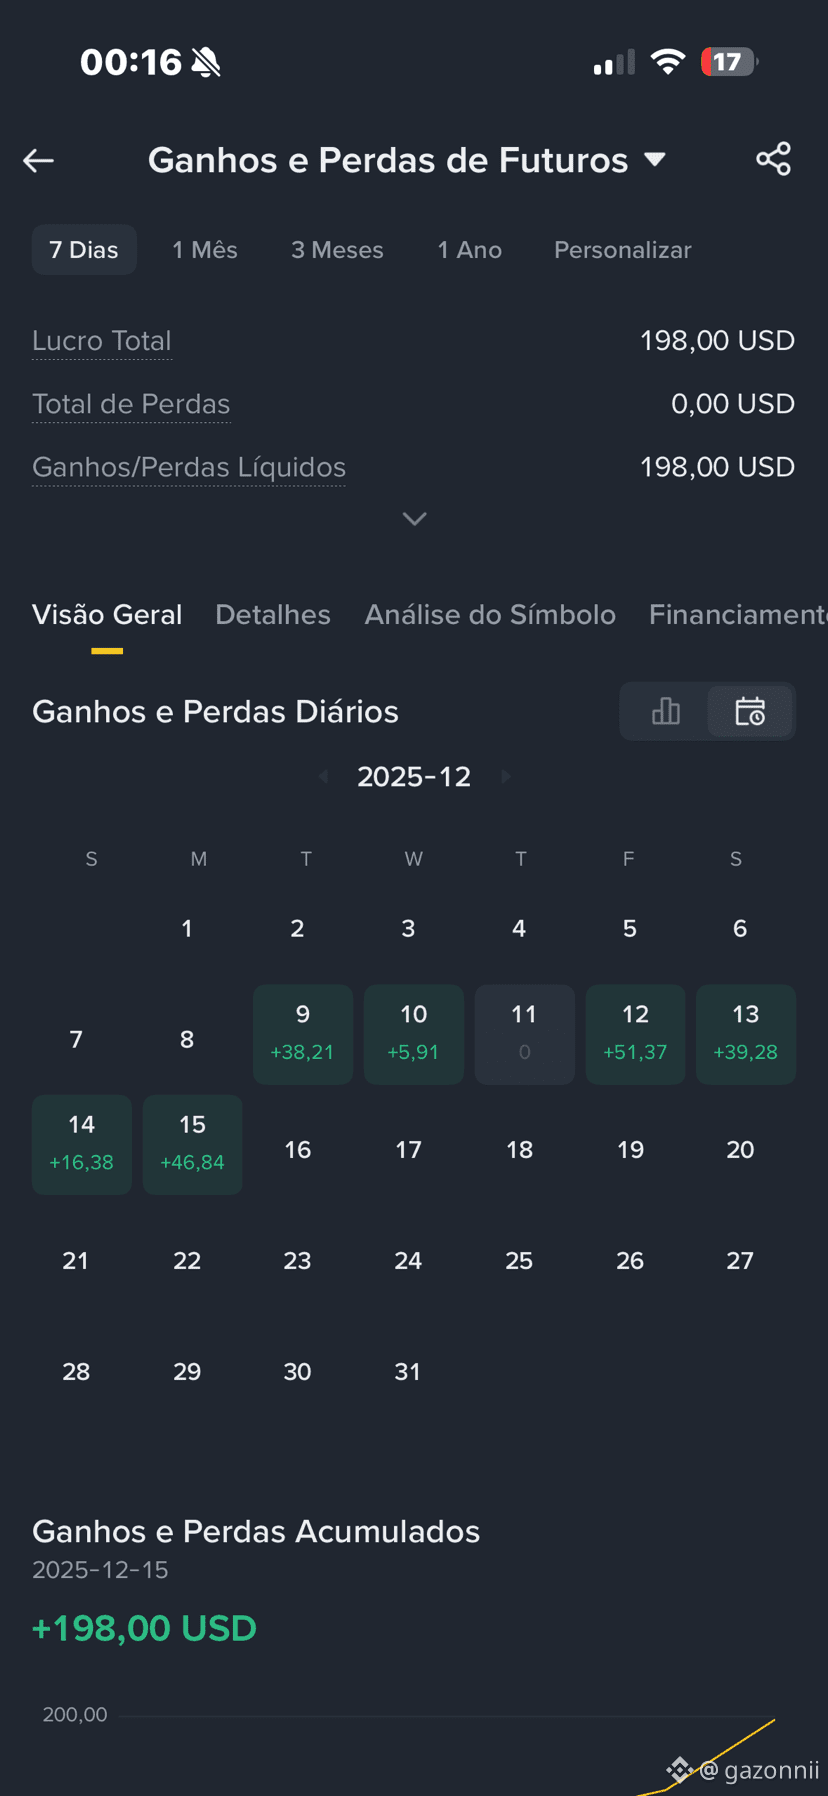Open the share icon
828x1796 pixels.
(x=773, y=159)
